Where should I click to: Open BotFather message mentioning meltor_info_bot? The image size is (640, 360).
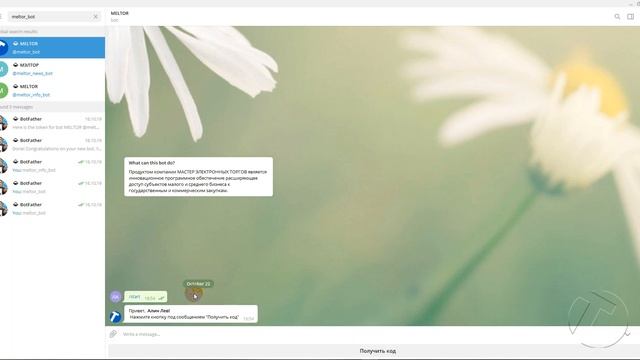point(52,166)
